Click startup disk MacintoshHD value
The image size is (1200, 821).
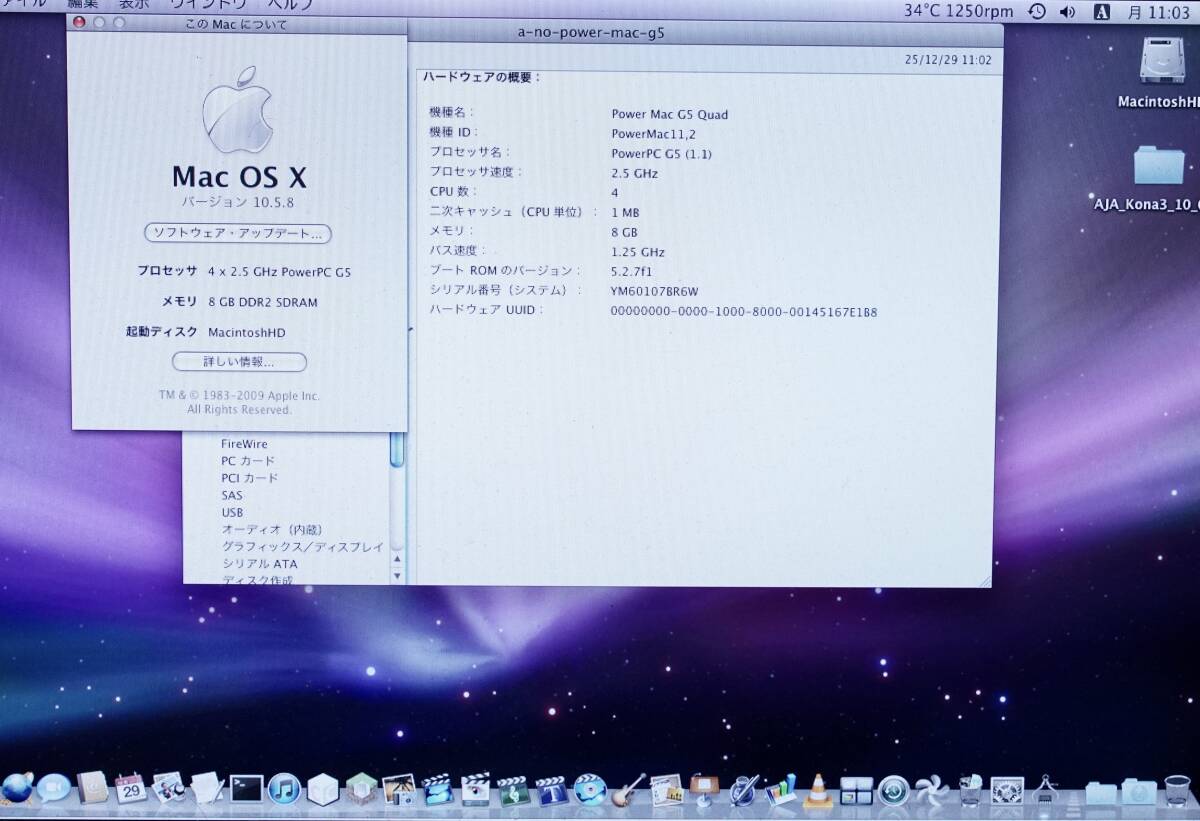click(247, 332)
